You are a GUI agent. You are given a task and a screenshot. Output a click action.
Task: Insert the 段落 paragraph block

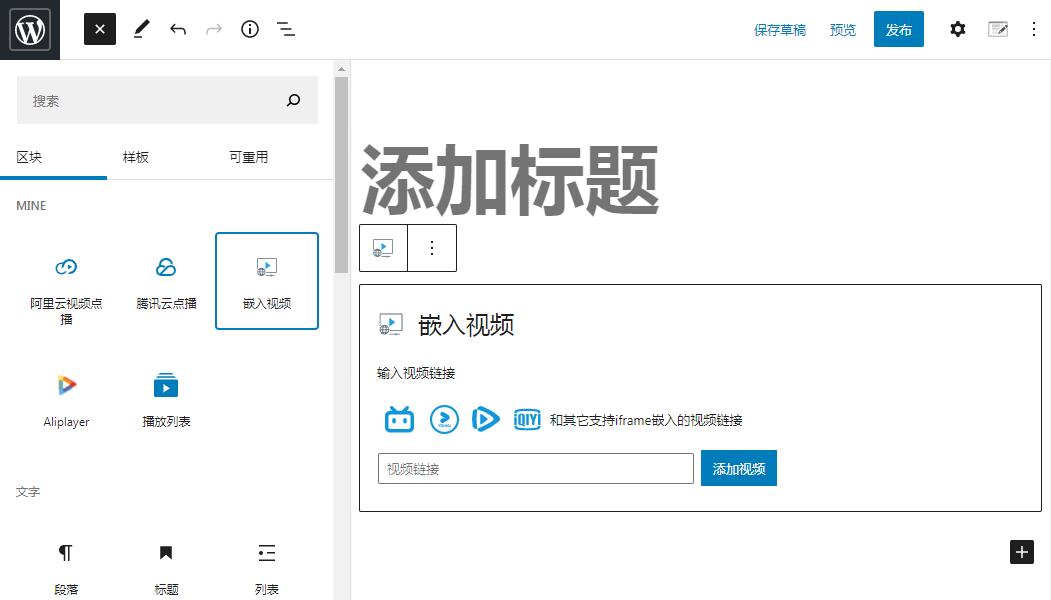[66, 567]
